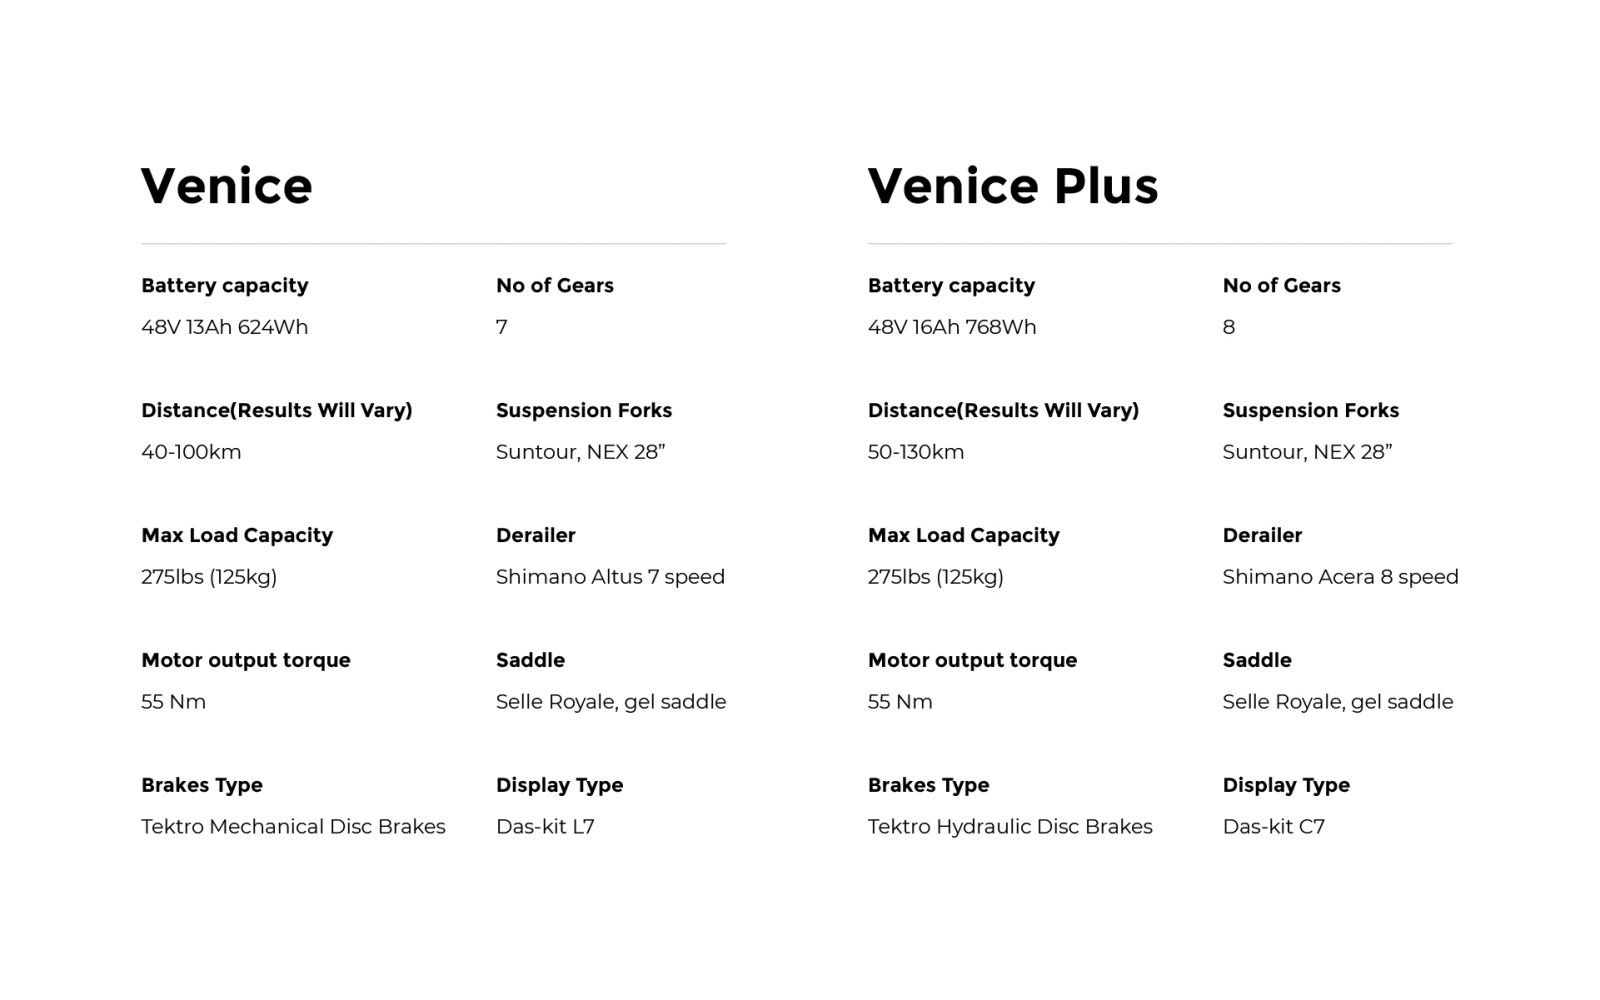The width and height of the screenshot is (1600, 1000).
Task: Click Venice Plus's Display Type label
Action: [1285, 786]
